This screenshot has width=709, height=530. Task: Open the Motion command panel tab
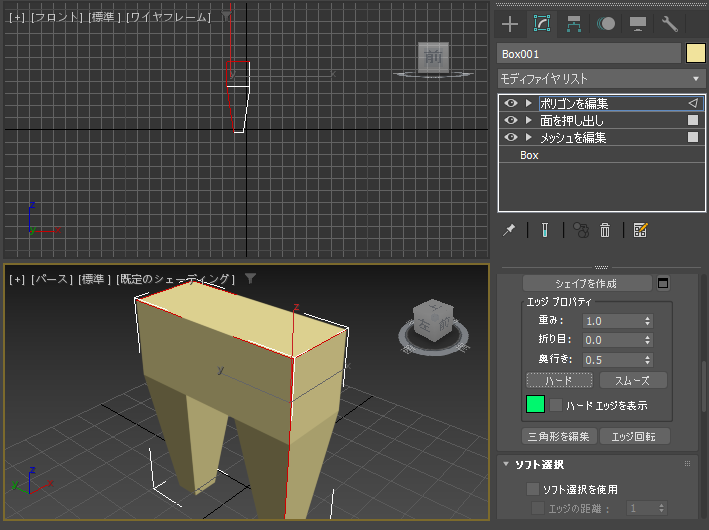tap(605, 24)
